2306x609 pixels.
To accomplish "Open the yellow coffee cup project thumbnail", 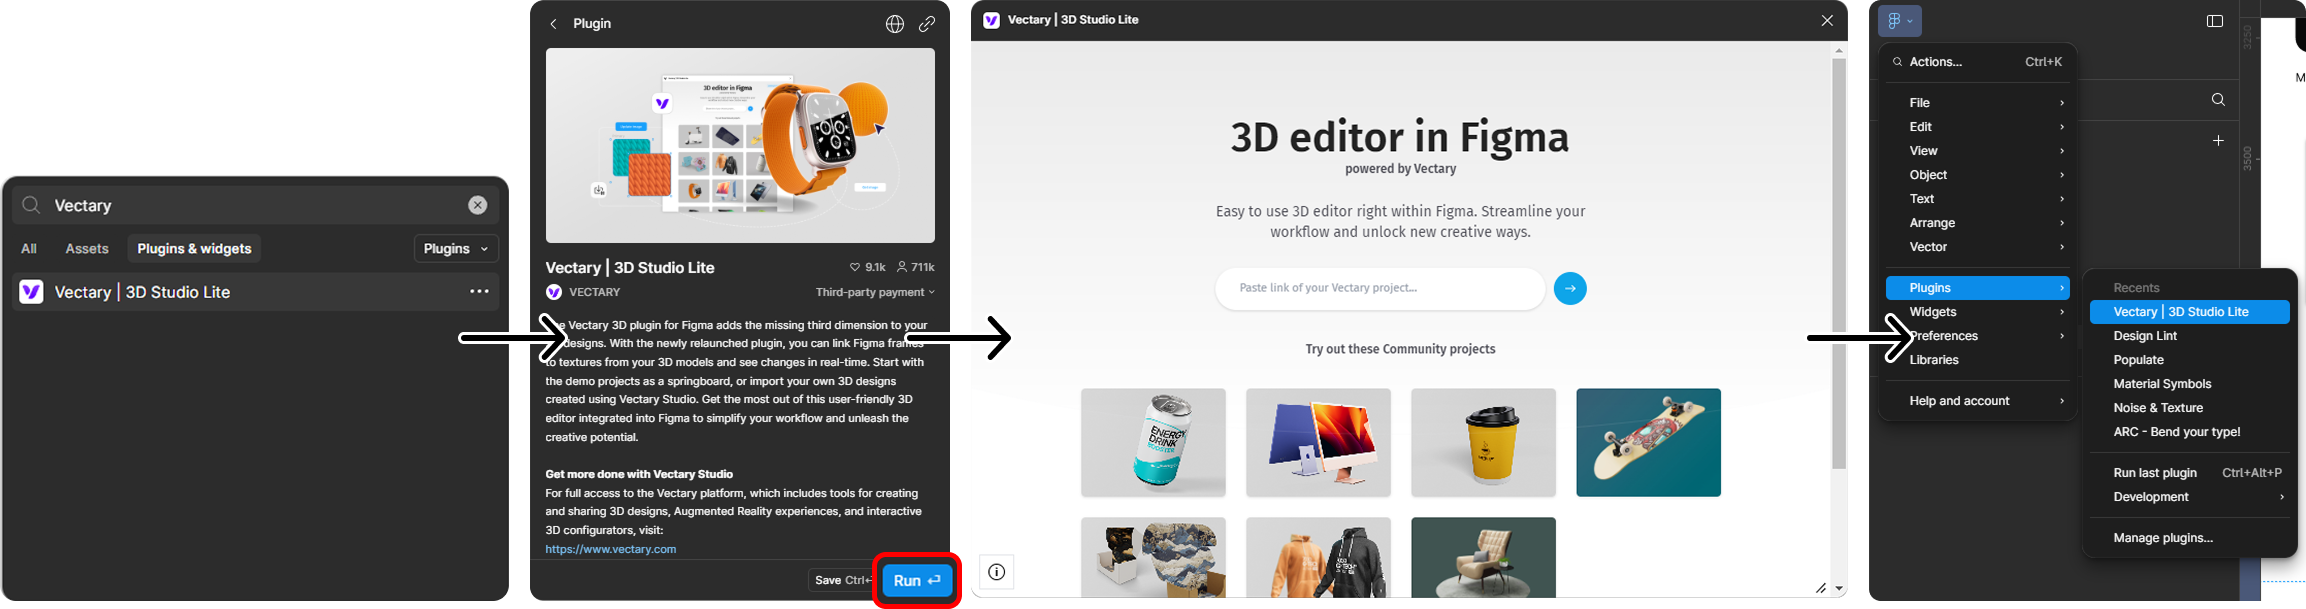I will tap(1483, 442).
